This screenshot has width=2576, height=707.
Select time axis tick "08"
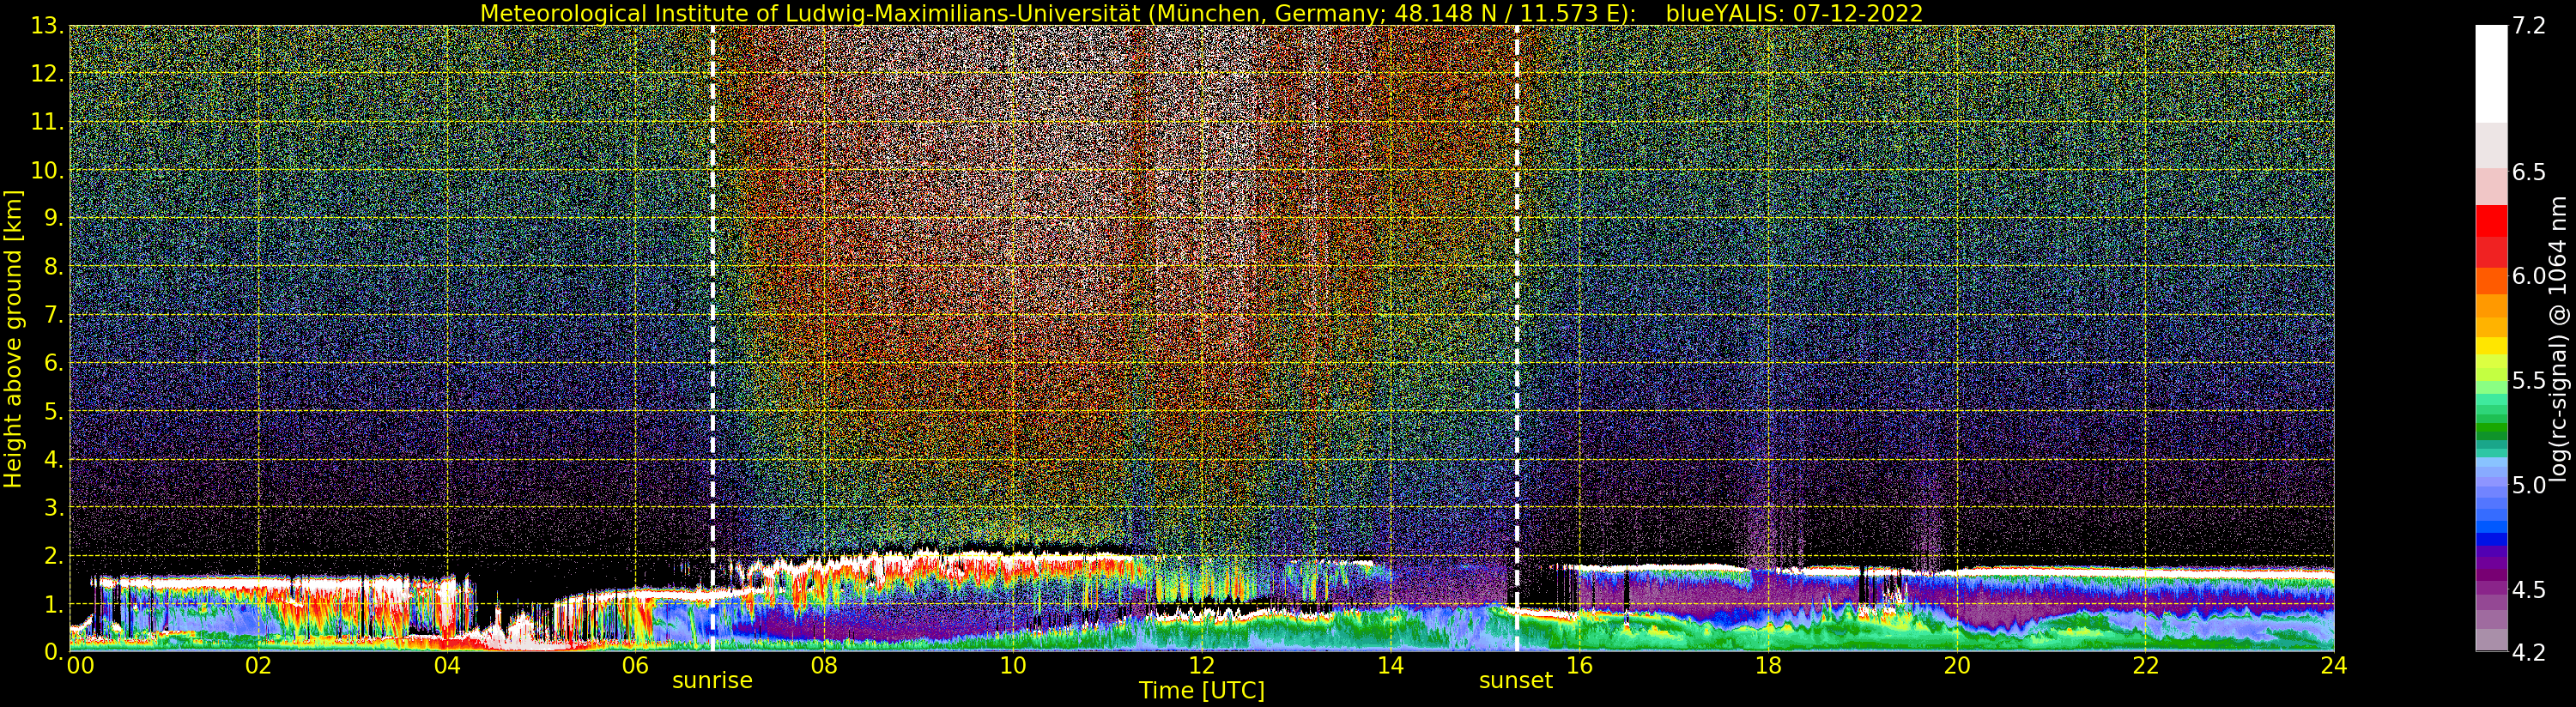pos(824,666)
